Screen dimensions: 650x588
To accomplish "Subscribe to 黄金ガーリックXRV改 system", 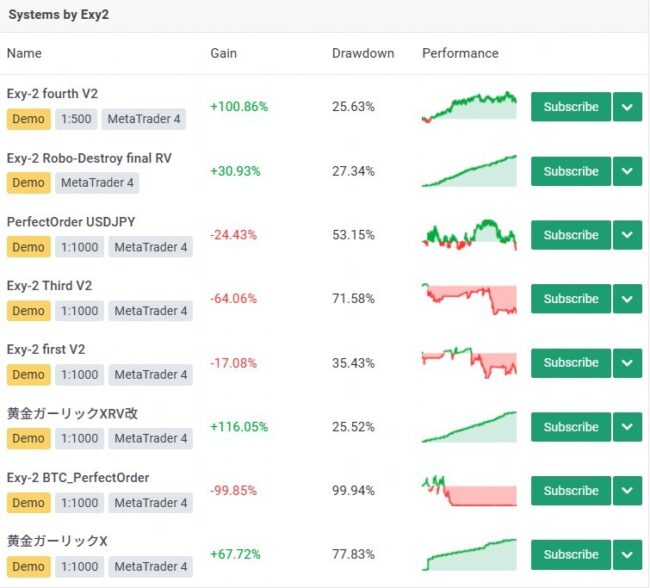I will point(570,427).
